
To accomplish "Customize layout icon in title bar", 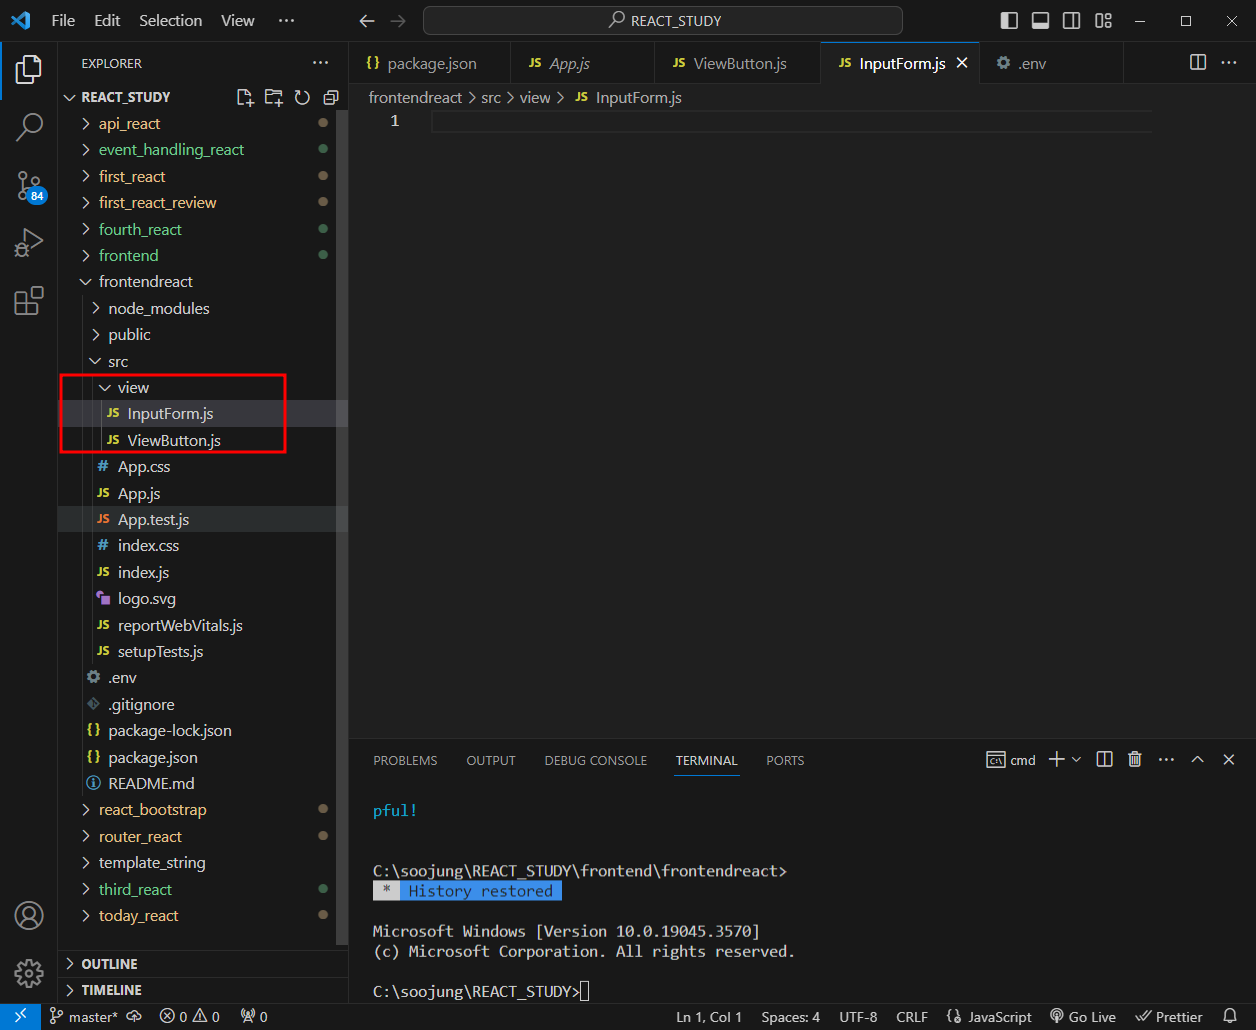I will (x=1103, y=21).
